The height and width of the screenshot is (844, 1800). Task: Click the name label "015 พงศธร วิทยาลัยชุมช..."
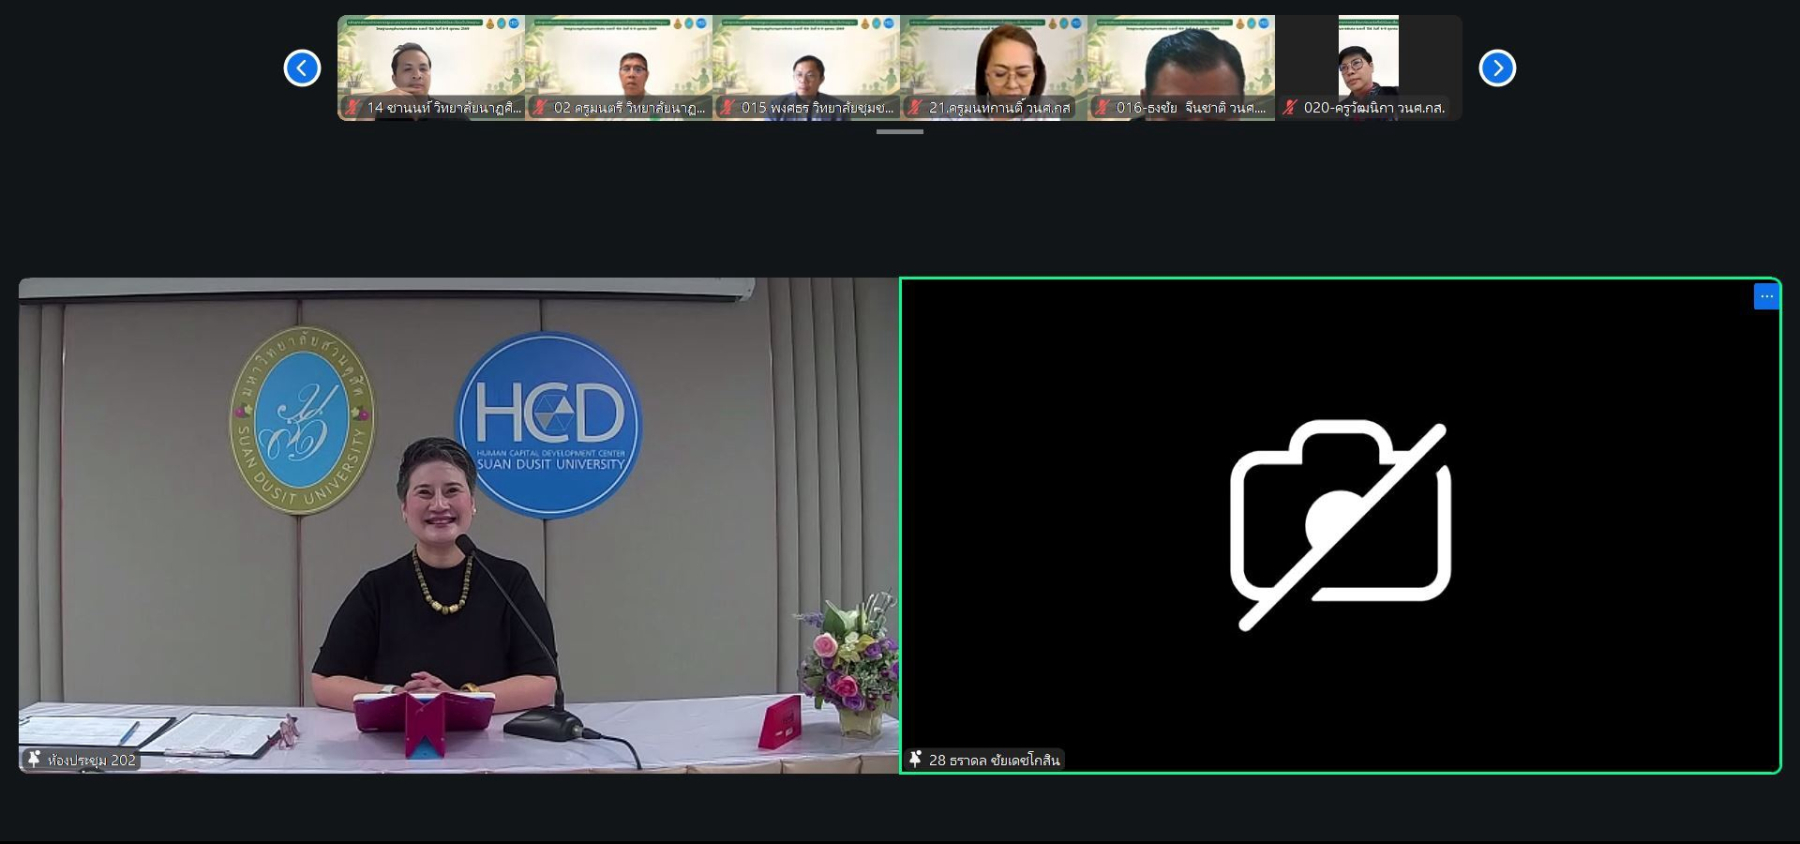(818, 107)
